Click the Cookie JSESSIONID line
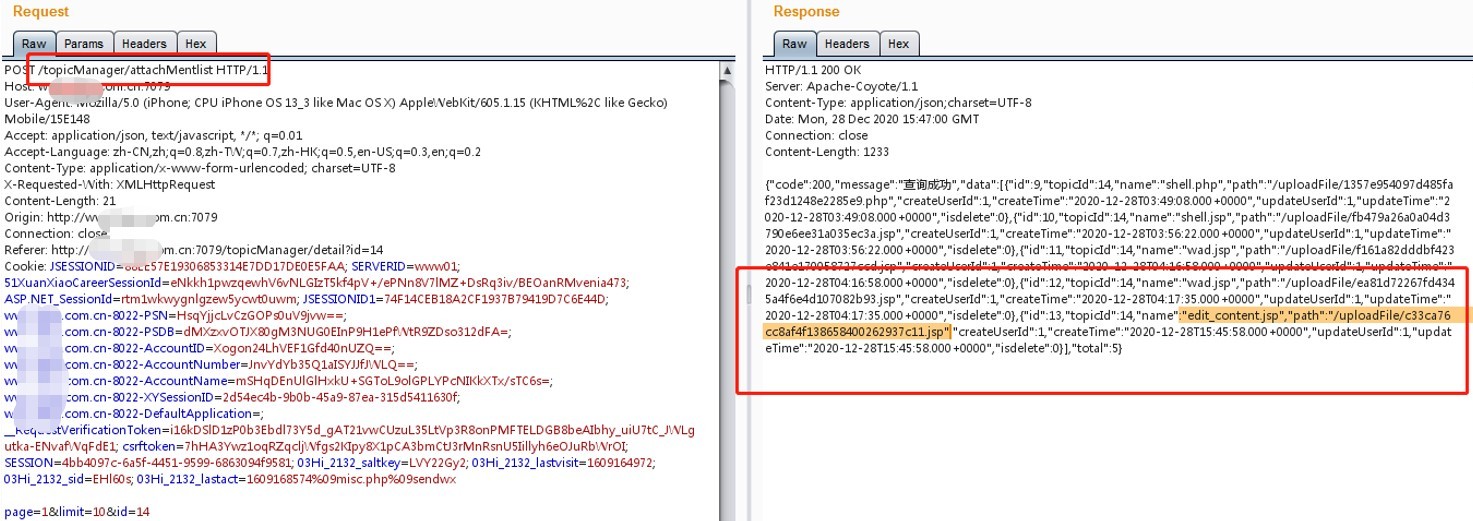 pos(231,266)
